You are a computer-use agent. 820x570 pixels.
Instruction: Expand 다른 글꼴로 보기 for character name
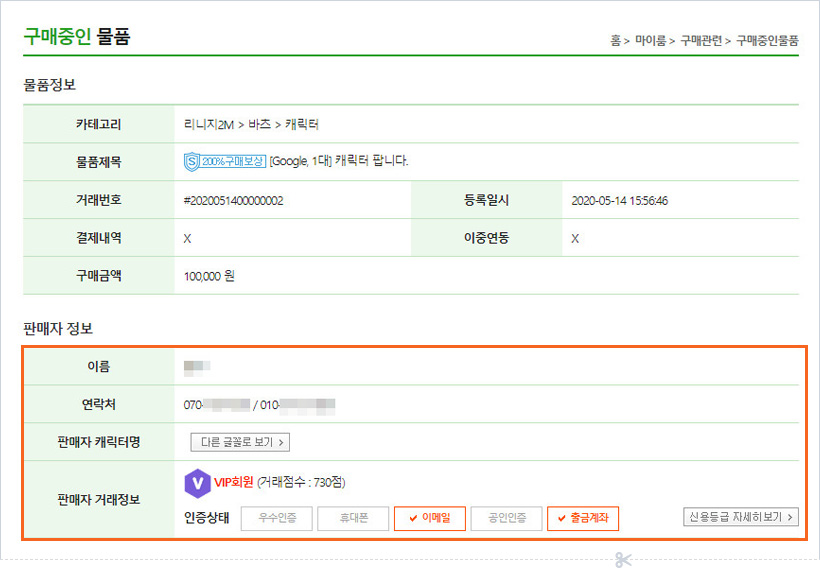point(240,442)
